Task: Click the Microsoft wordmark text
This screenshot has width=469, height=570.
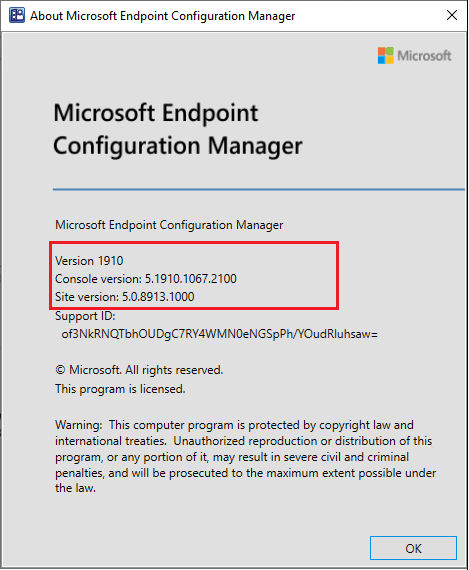Action: 424,56
